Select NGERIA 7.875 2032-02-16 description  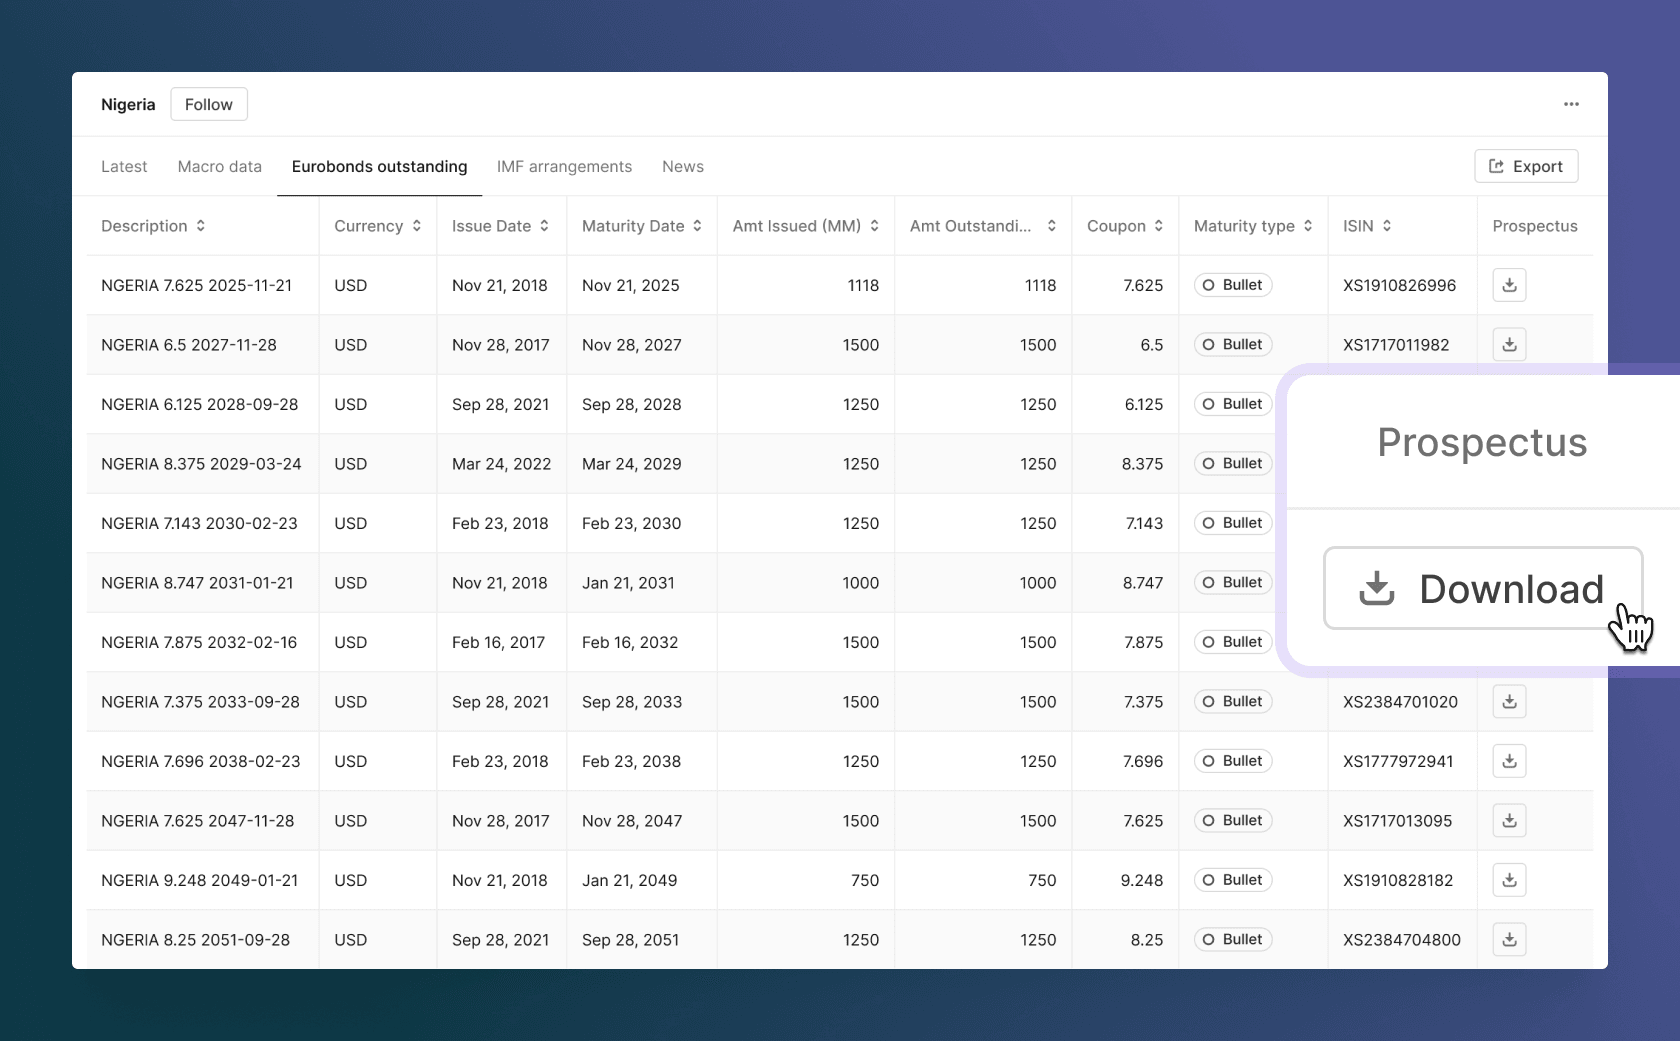coord(199,642)
